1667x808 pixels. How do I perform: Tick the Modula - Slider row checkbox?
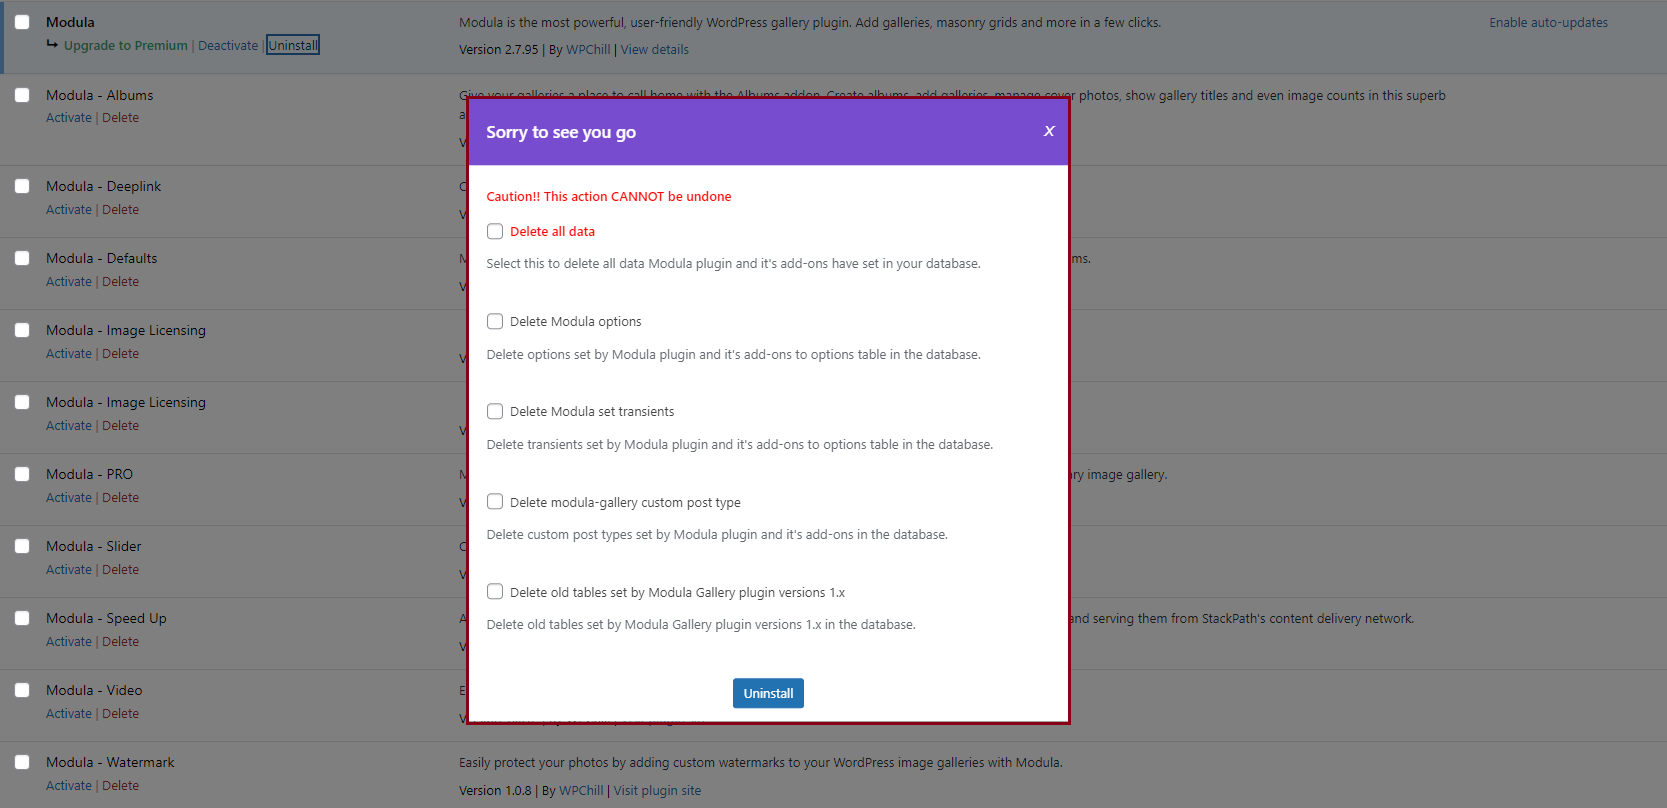(22, 546)
